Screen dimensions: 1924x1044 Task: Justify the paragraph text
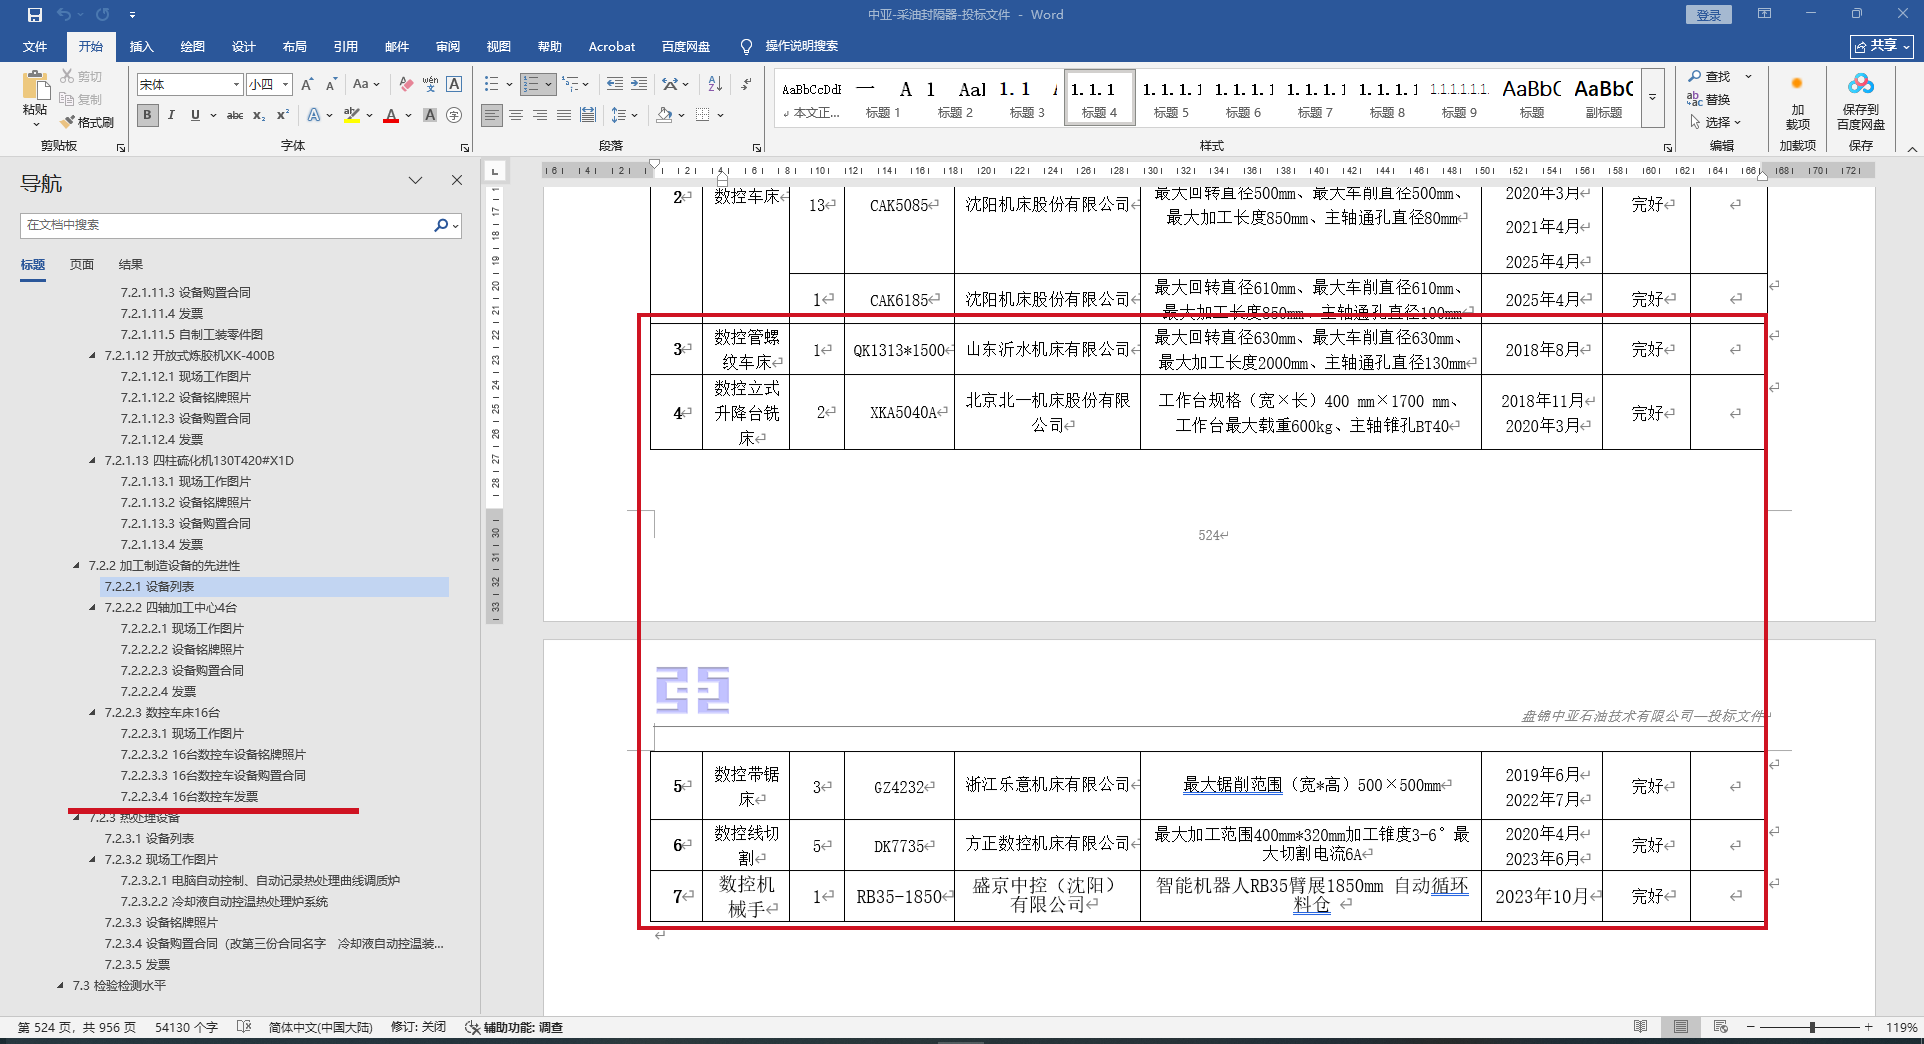tap(564, 115)
